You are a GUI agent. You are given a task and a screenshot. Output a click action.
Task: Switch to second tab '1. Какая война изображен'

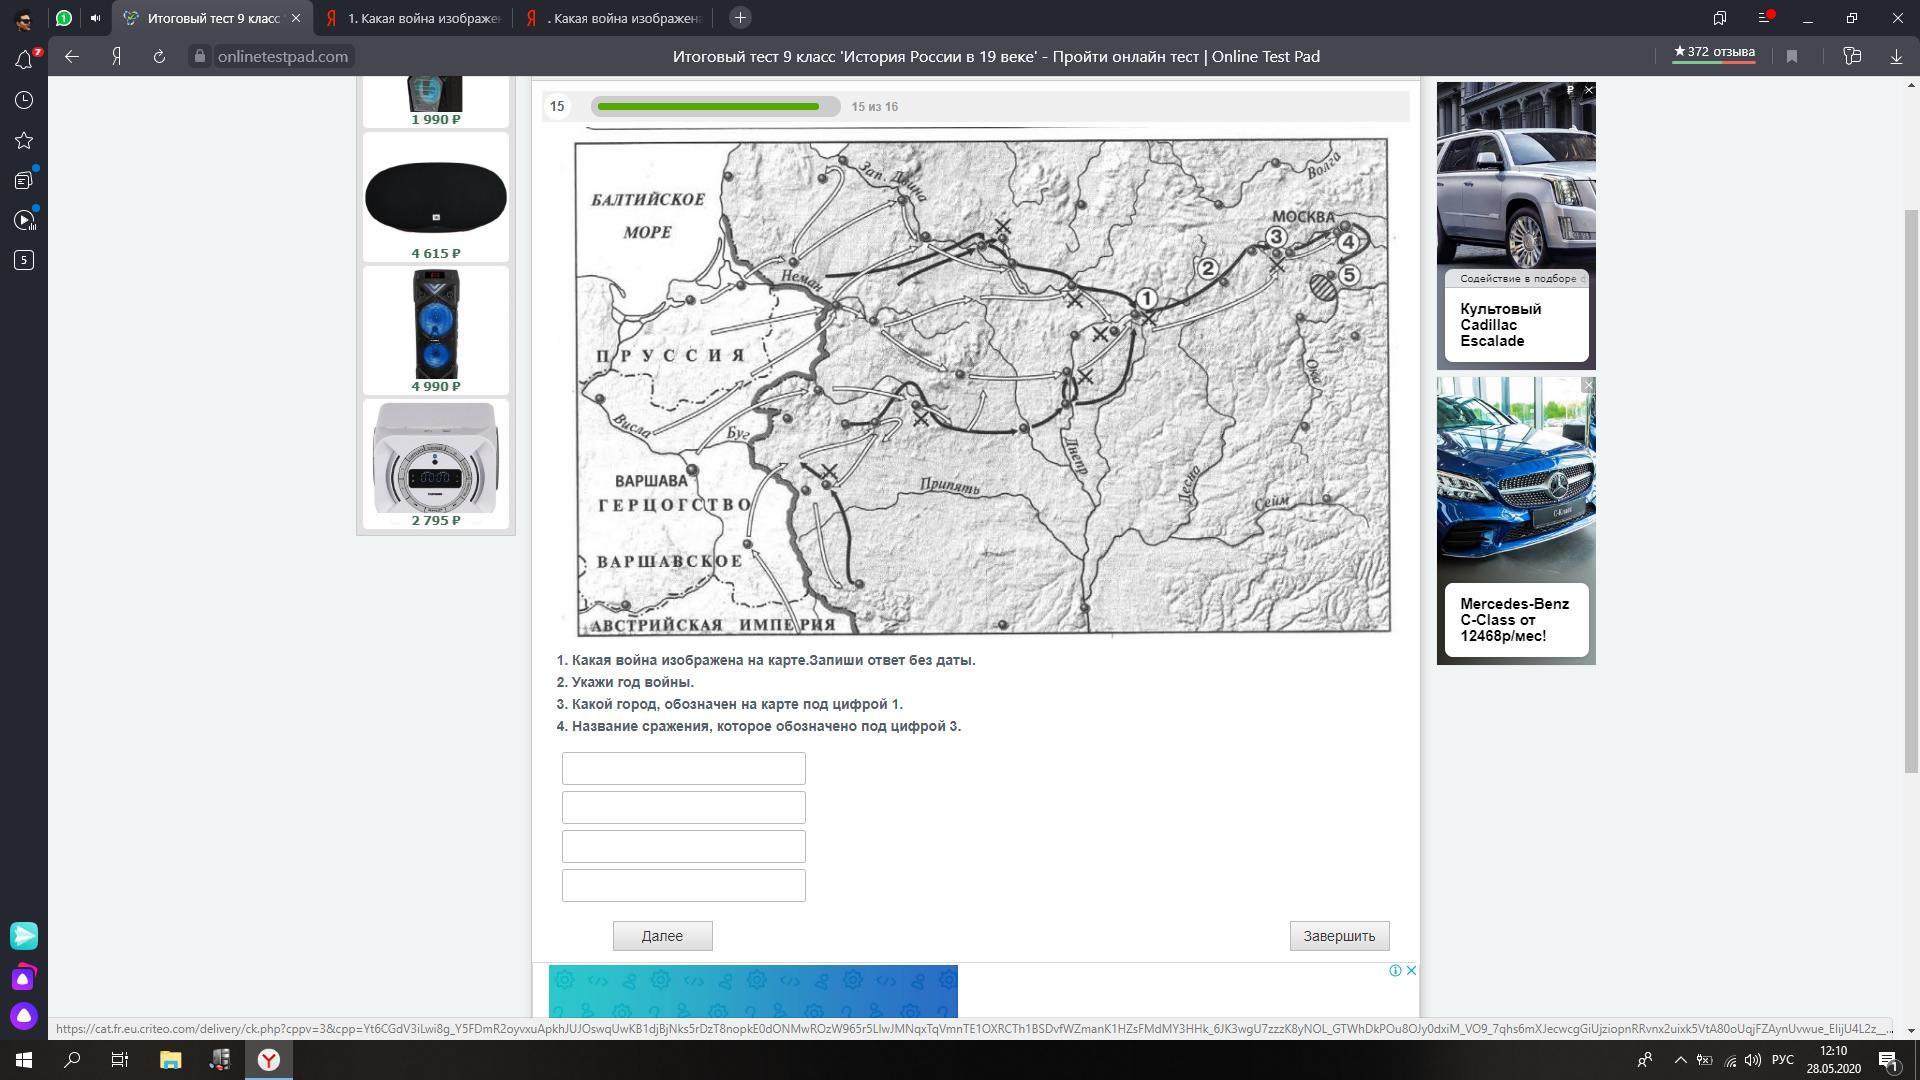[413, 18]
